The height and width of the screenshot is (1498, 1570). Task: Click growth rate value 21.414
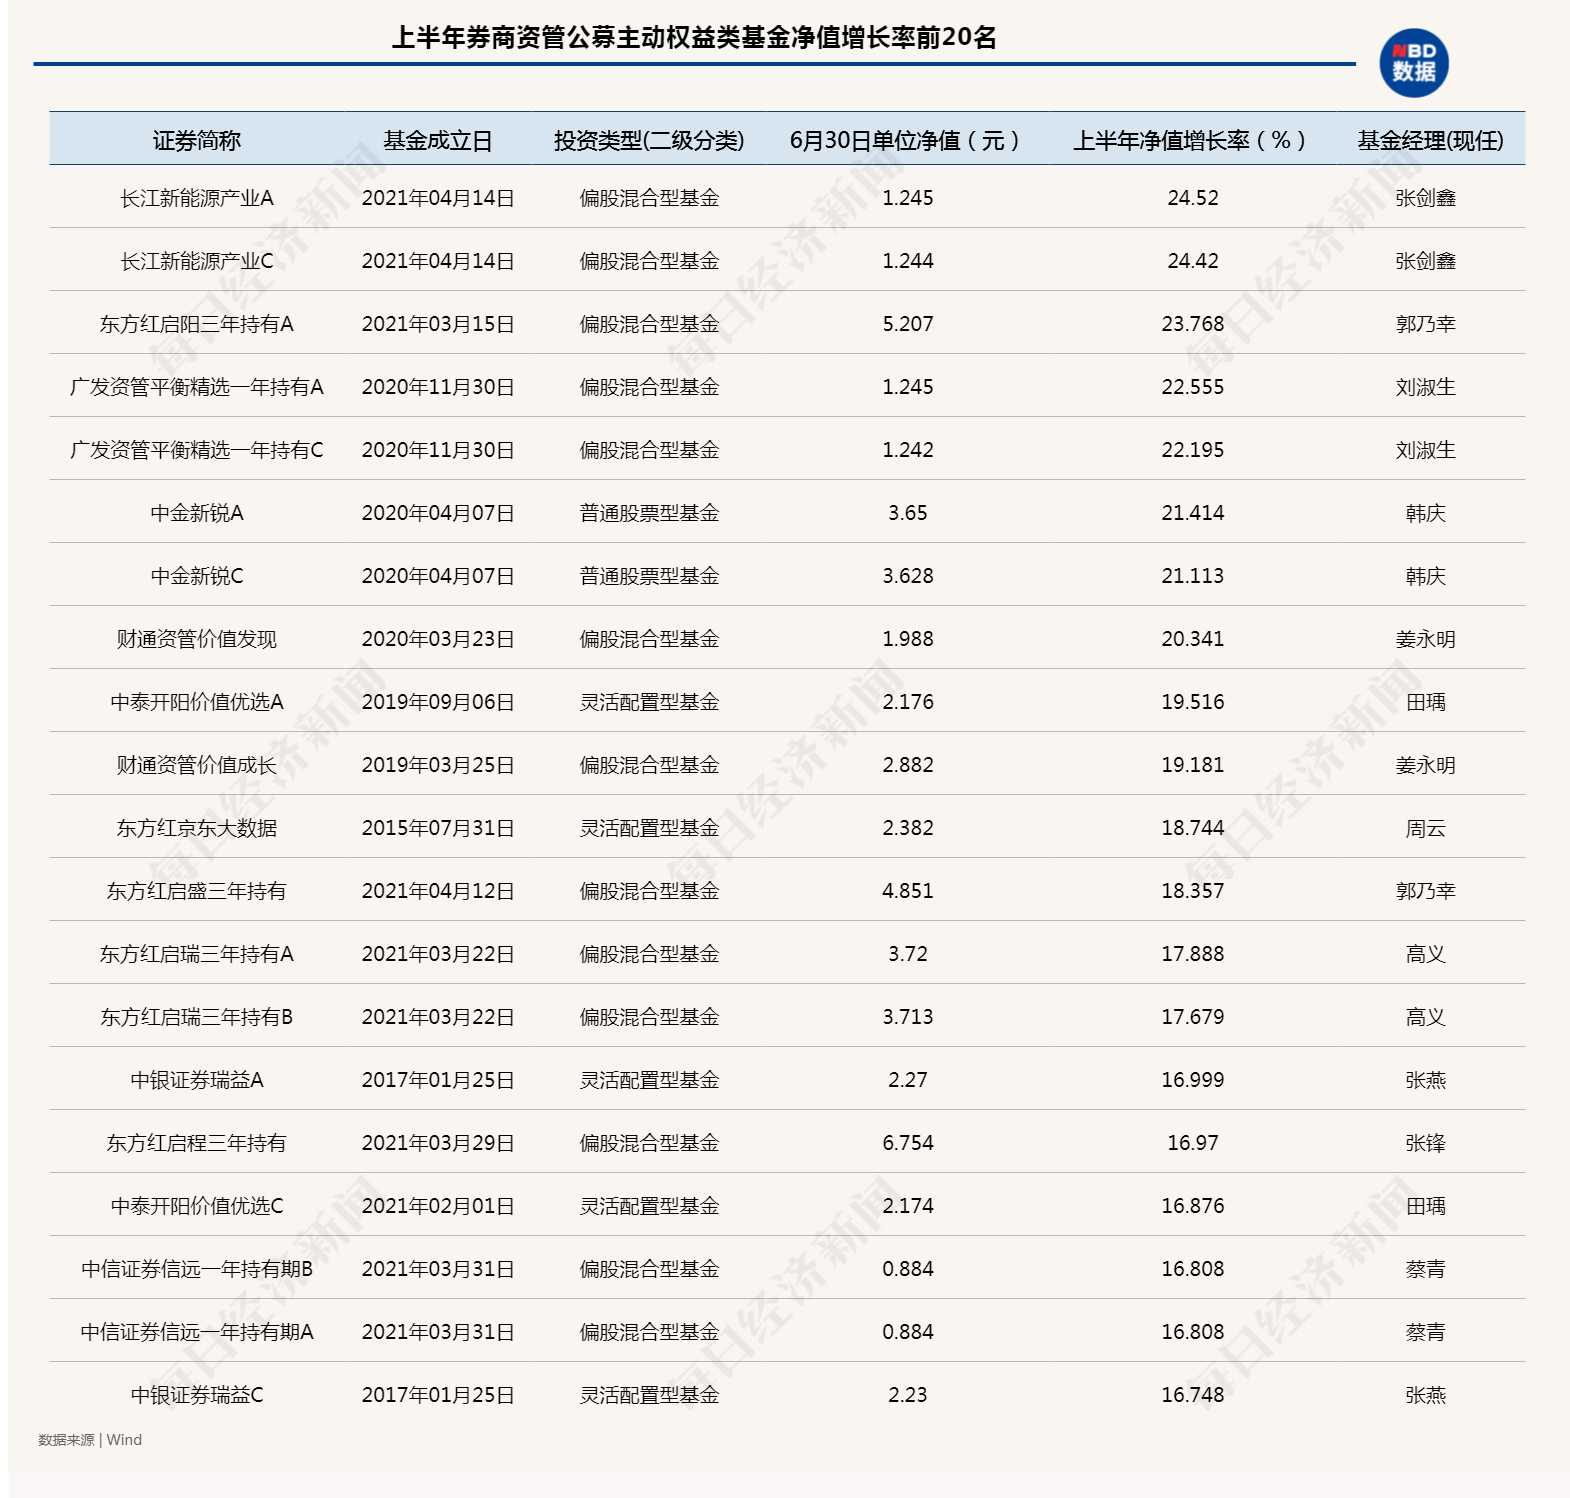tap(1193, 513)
